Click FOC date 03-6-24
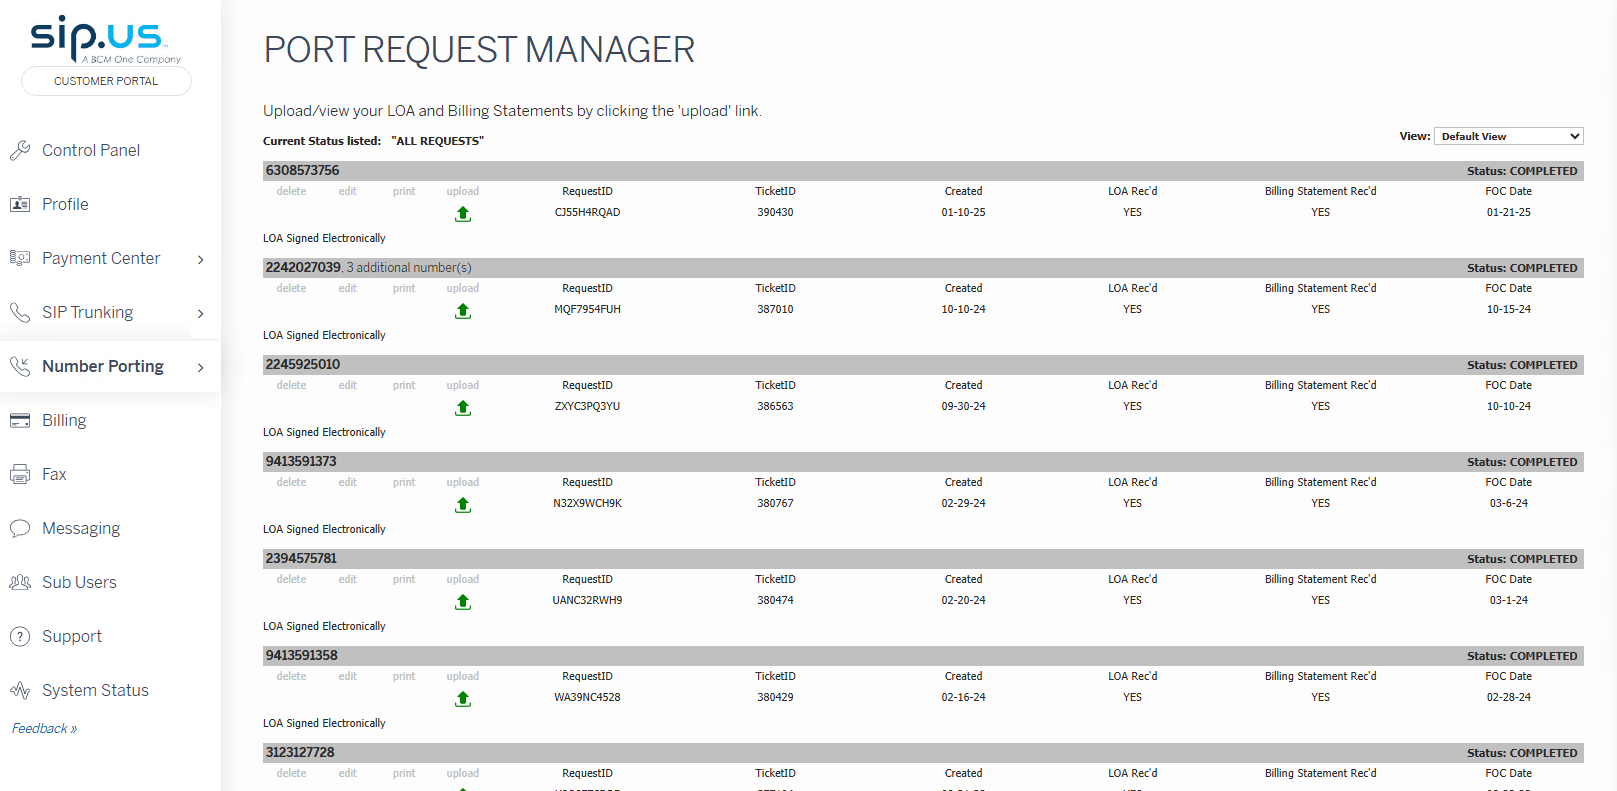The image size is (1617, 791). [1509, 503]
